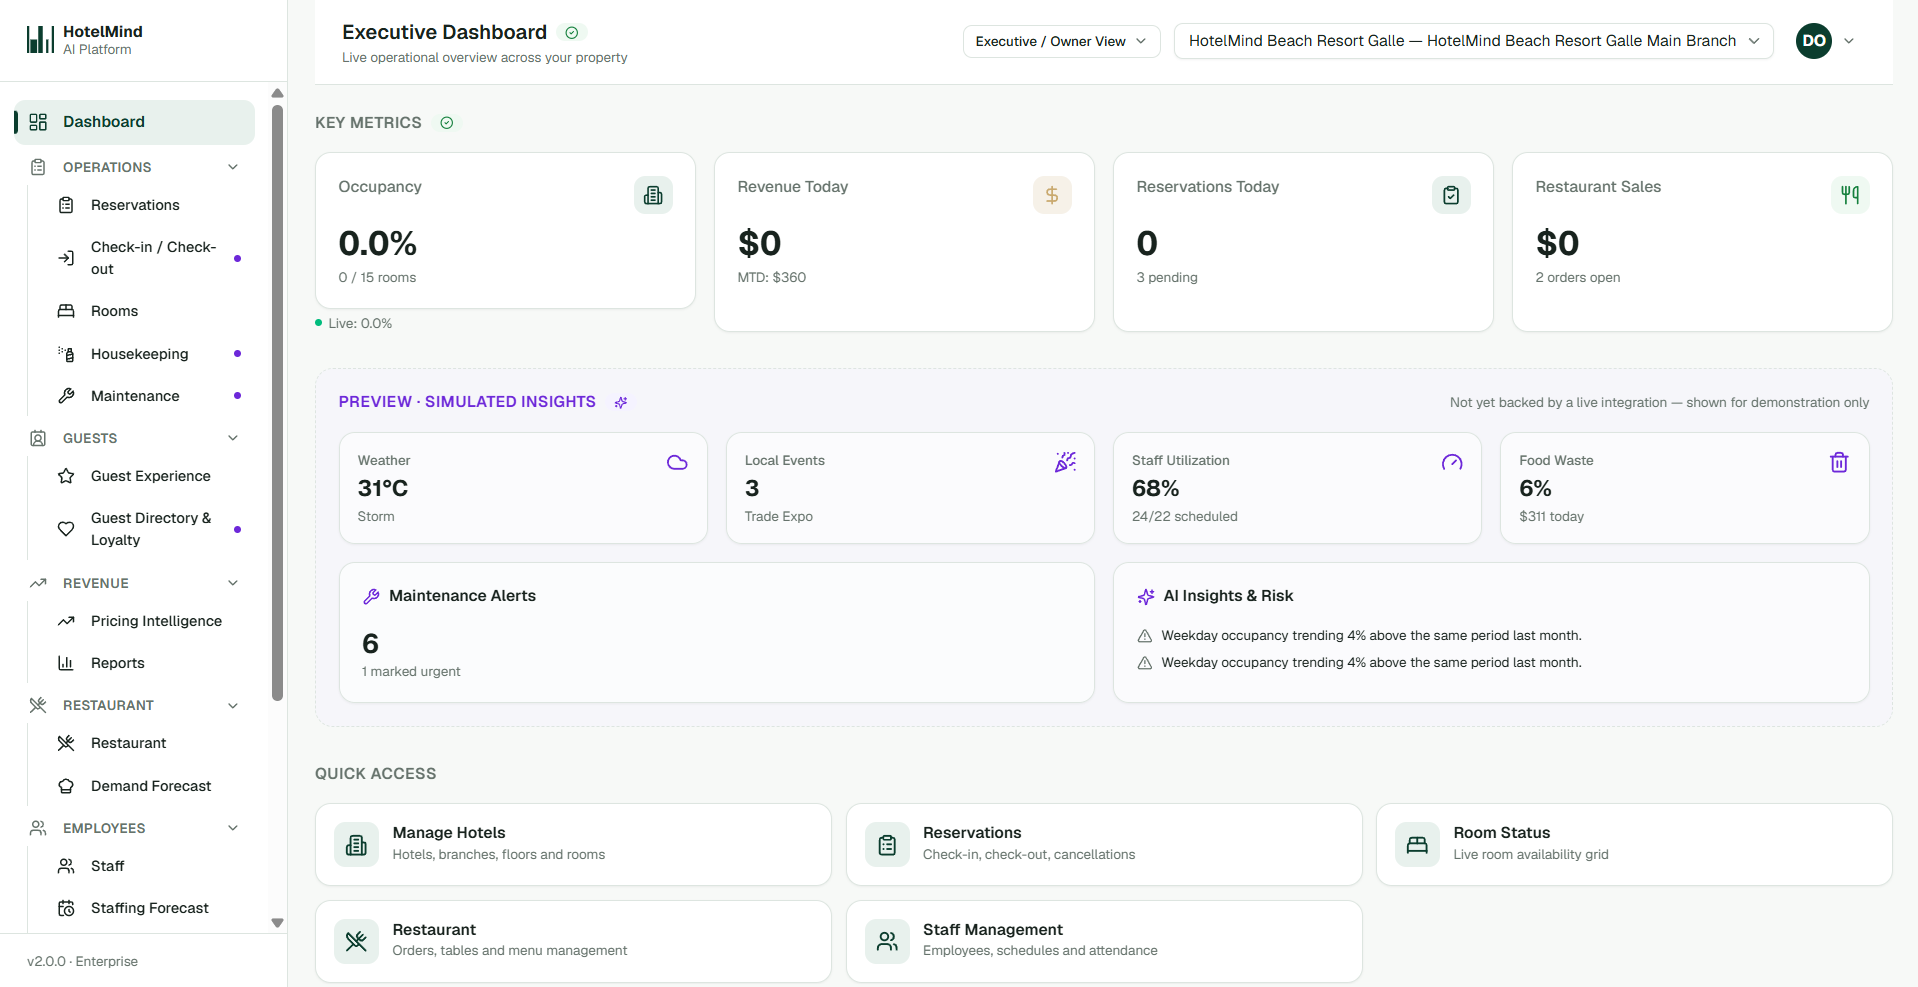Image resolution: width=1918 pixels, height=987 pixels.
Task: Open the HotelMind Beach Resort Galle branch selector
Action: tap(1473, 41)
